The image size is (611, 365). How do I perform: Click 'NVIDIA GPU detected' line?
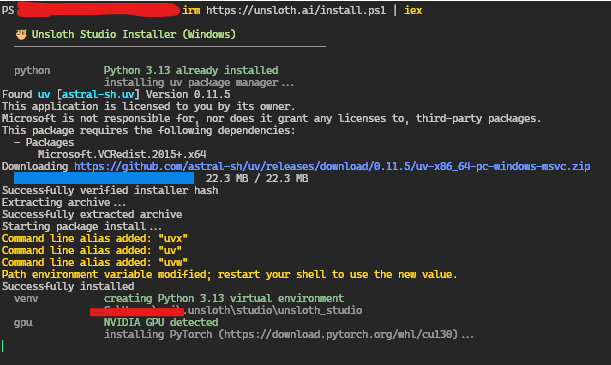click(161, 323)
